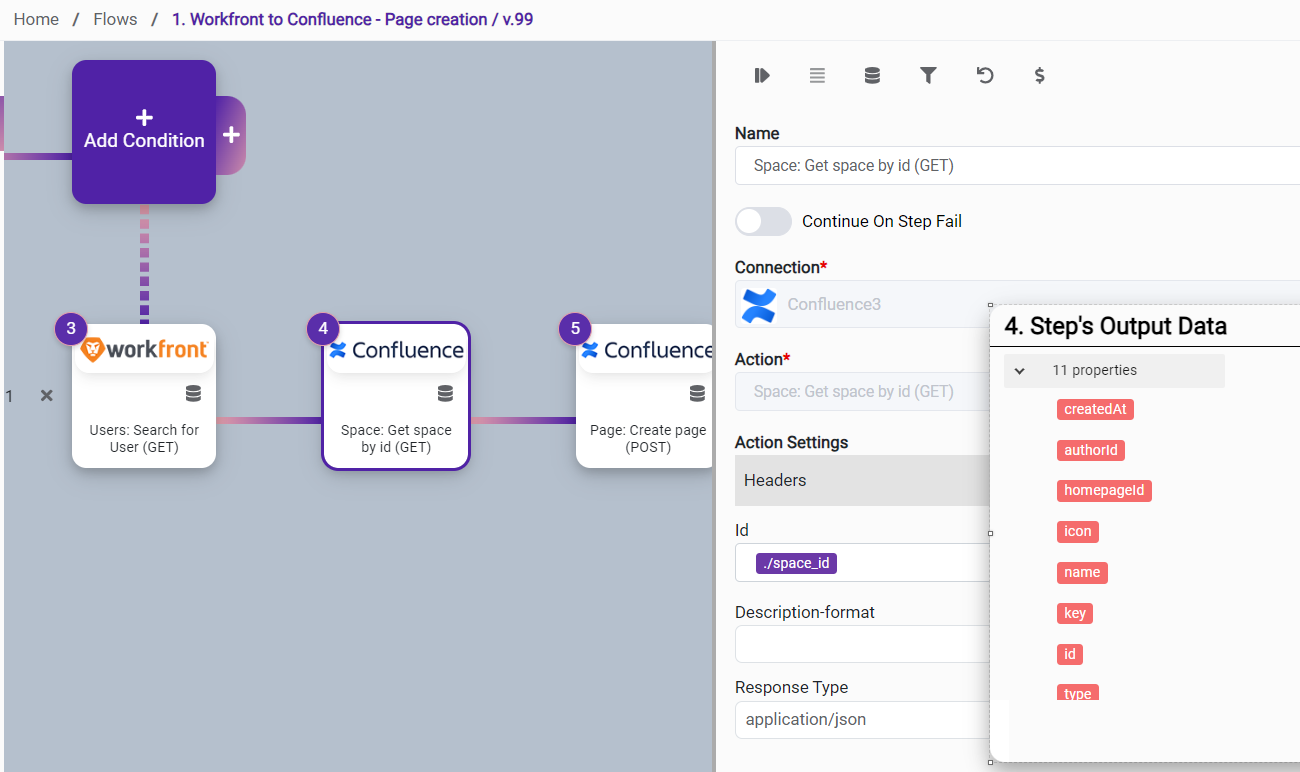Click the run step play icon
1300x772 pixels.
pos(762,75)
